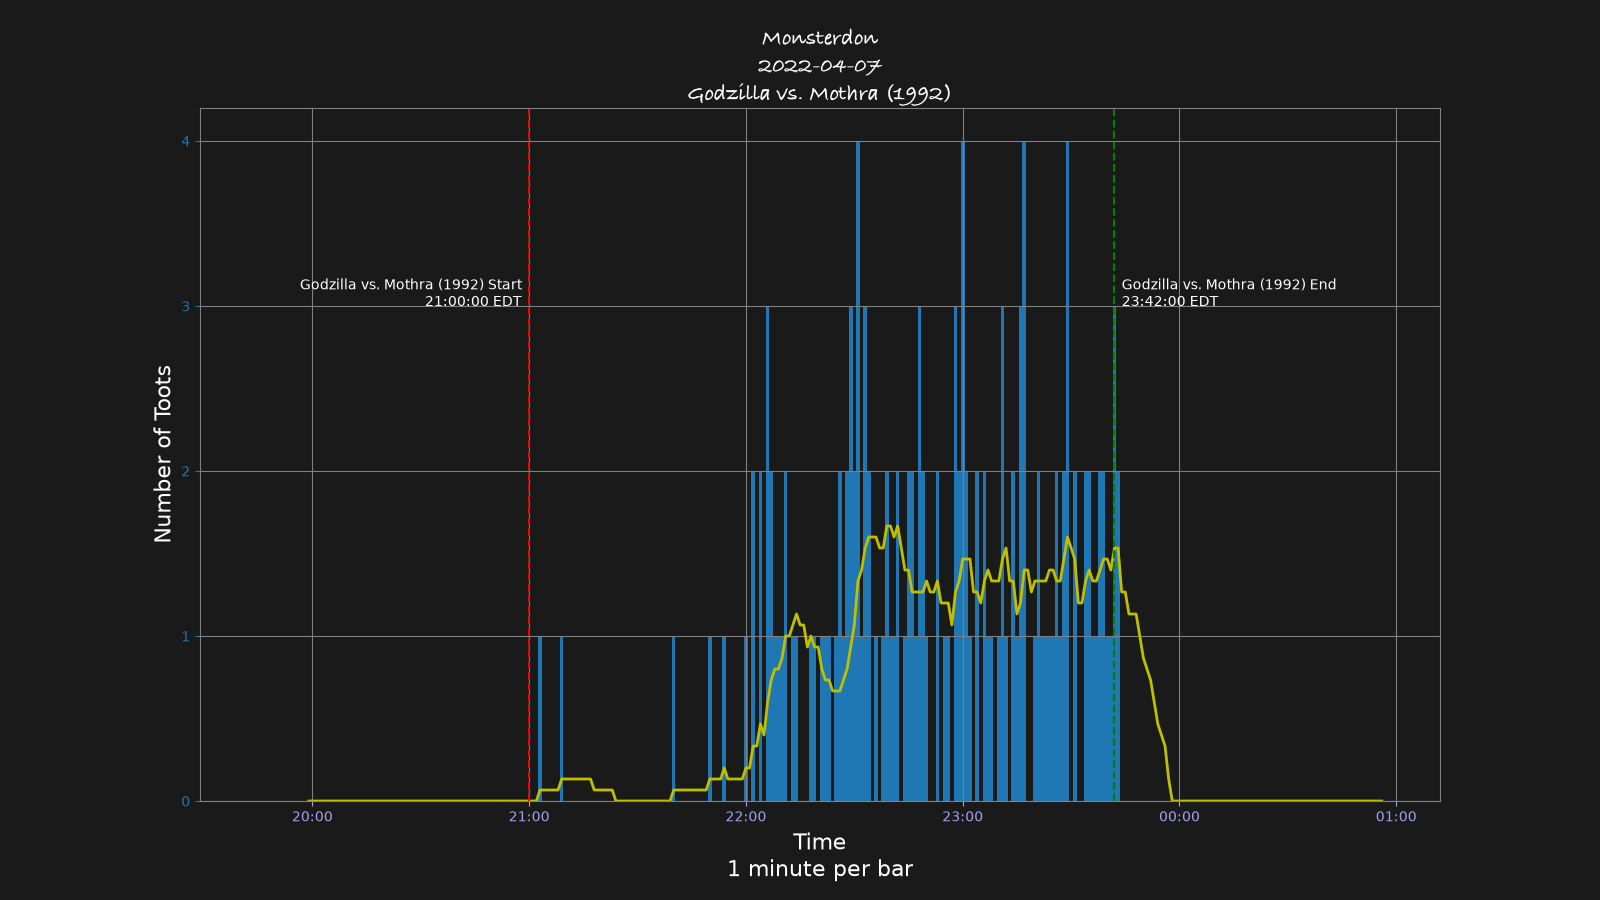The height and width of the screenshot is (900, 1600).
Task: Click the chart title "Monsterdon"
Action: click(x=819, y=38)
